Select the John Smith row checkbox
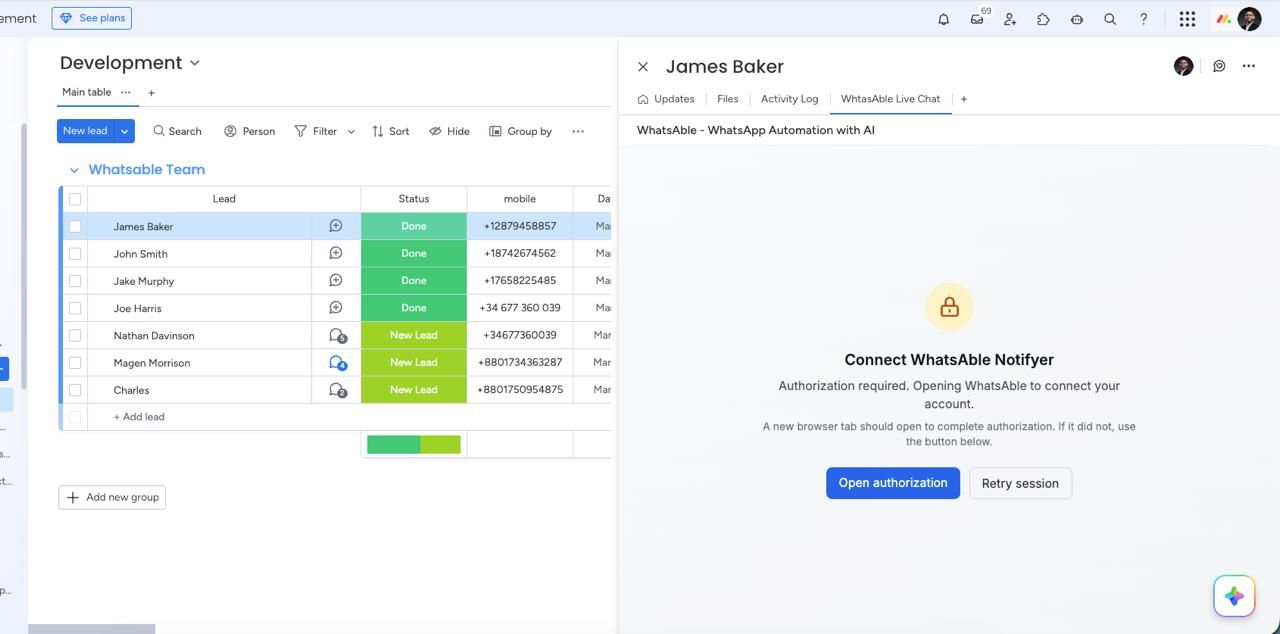This screenshot has height=634, width=1280. [x=75, y=254]
